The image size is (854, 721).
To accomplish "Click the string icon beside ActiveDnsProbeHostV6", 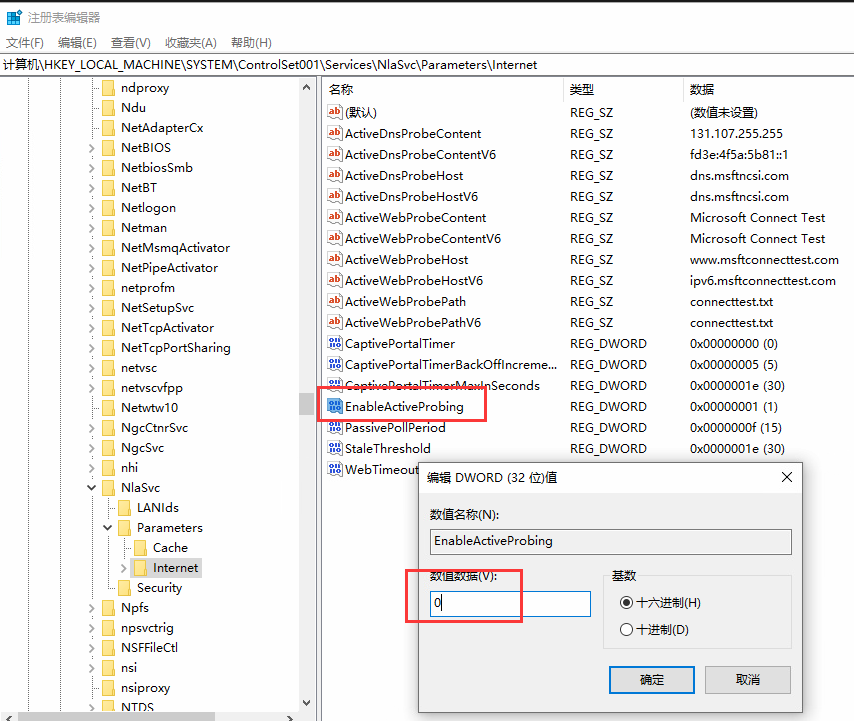I will tap(334, 196).
